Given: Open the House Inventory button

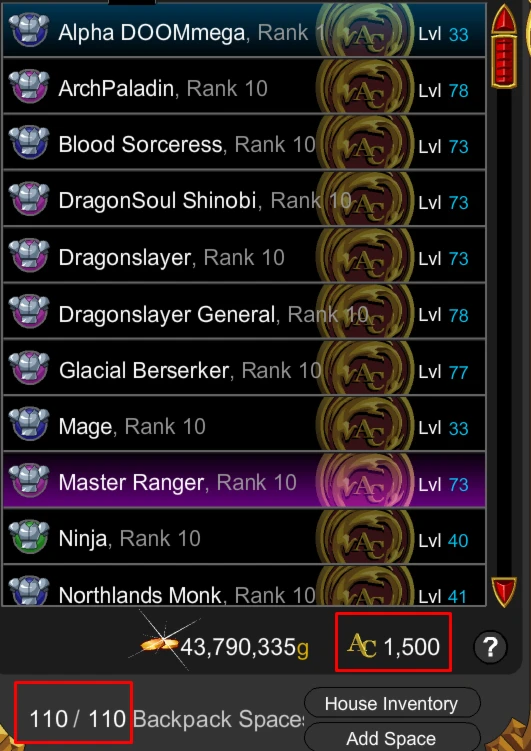Looking at the screenshot, I should click(x=392, y=704).
